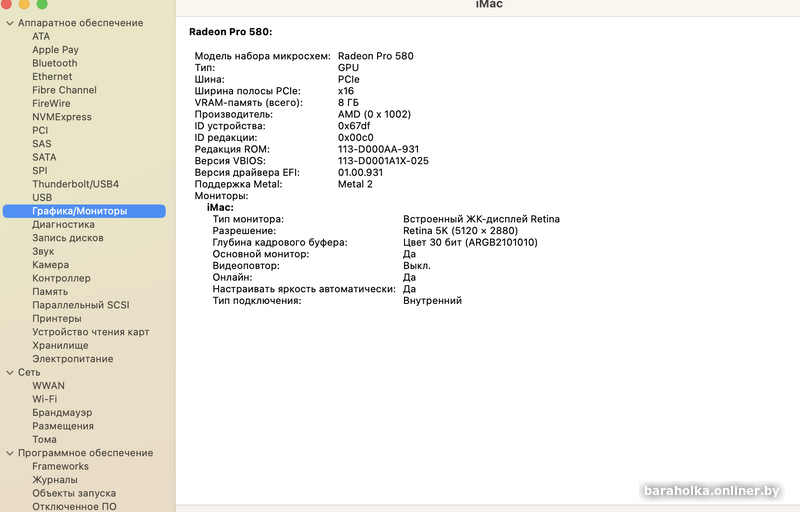Open the Ethernet sidebar entry
The height and width of the screenshot is (512, 800).
coord(52,76)
